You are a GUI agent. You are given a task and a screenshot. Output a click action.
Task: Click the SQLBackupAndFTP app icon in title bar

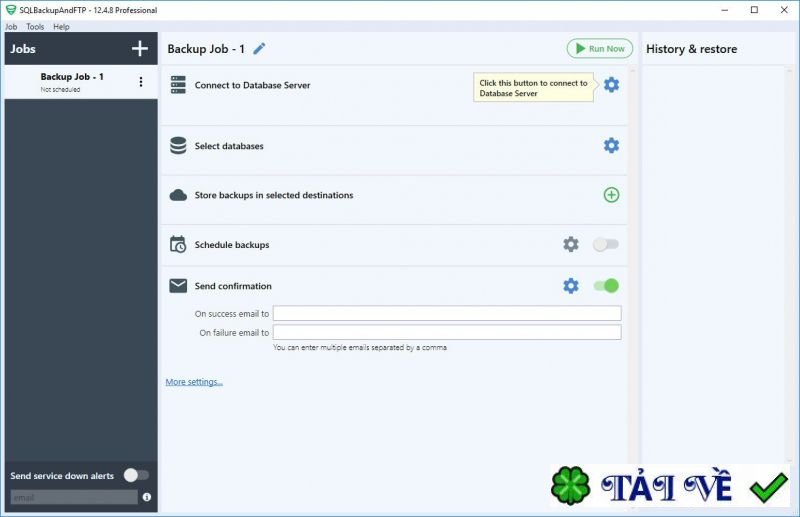[x=10, y=10]
